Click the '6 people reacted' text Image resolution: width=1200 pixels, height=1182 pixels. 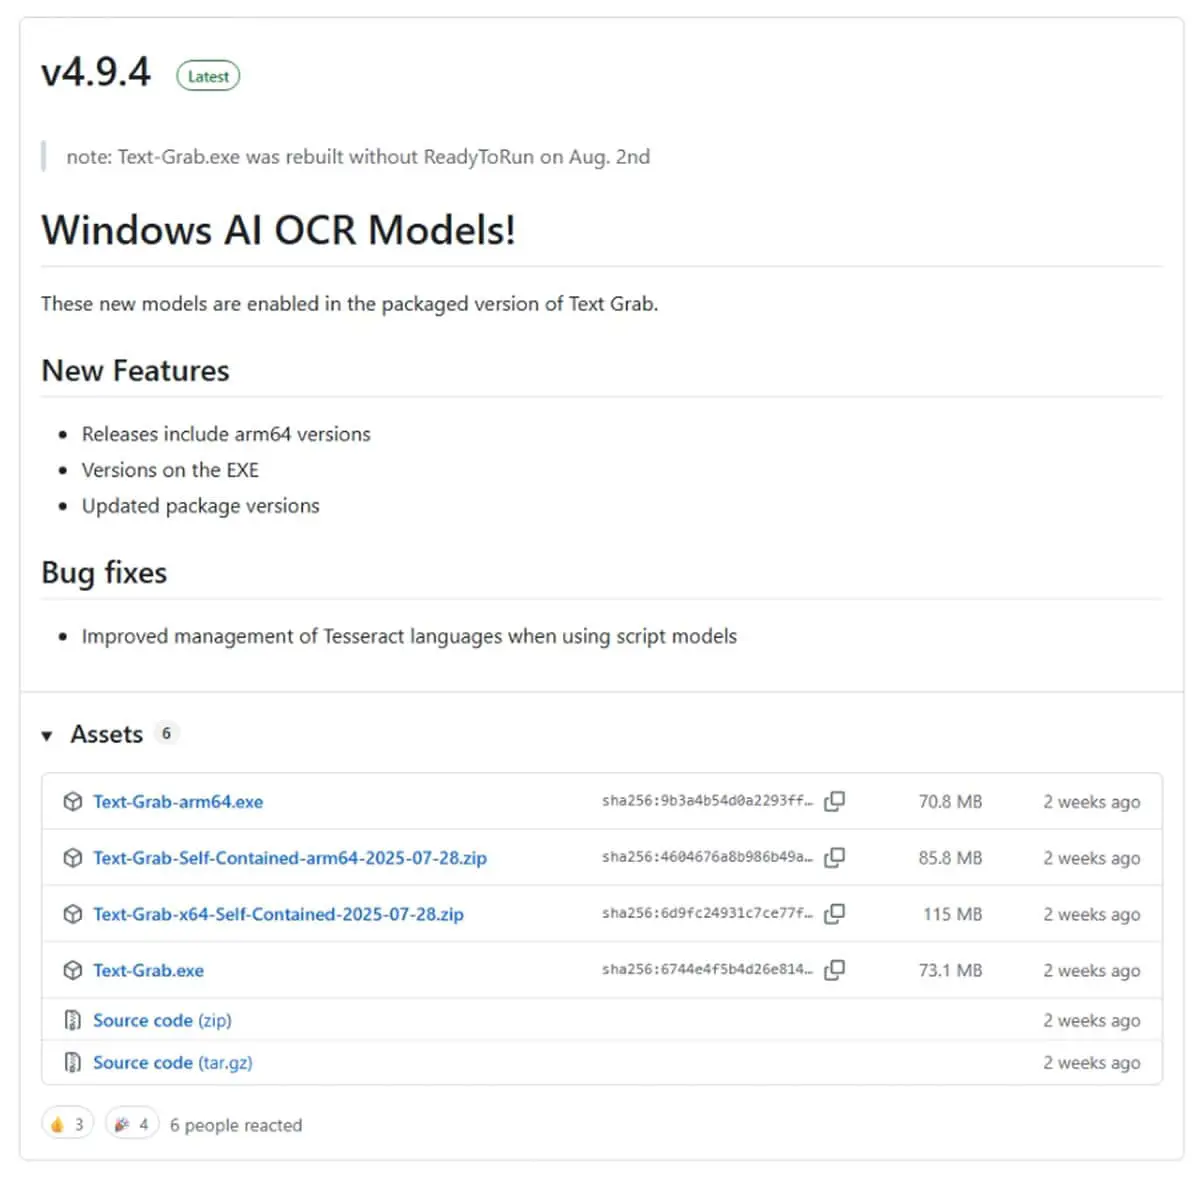click(236, 1125)
